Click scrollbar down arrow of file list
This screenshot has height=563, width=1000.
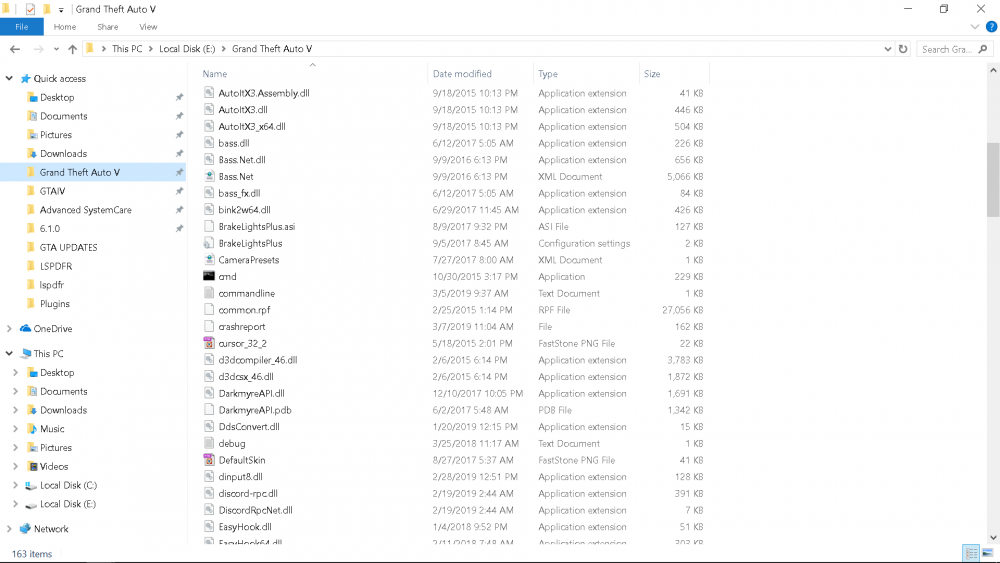993,537
